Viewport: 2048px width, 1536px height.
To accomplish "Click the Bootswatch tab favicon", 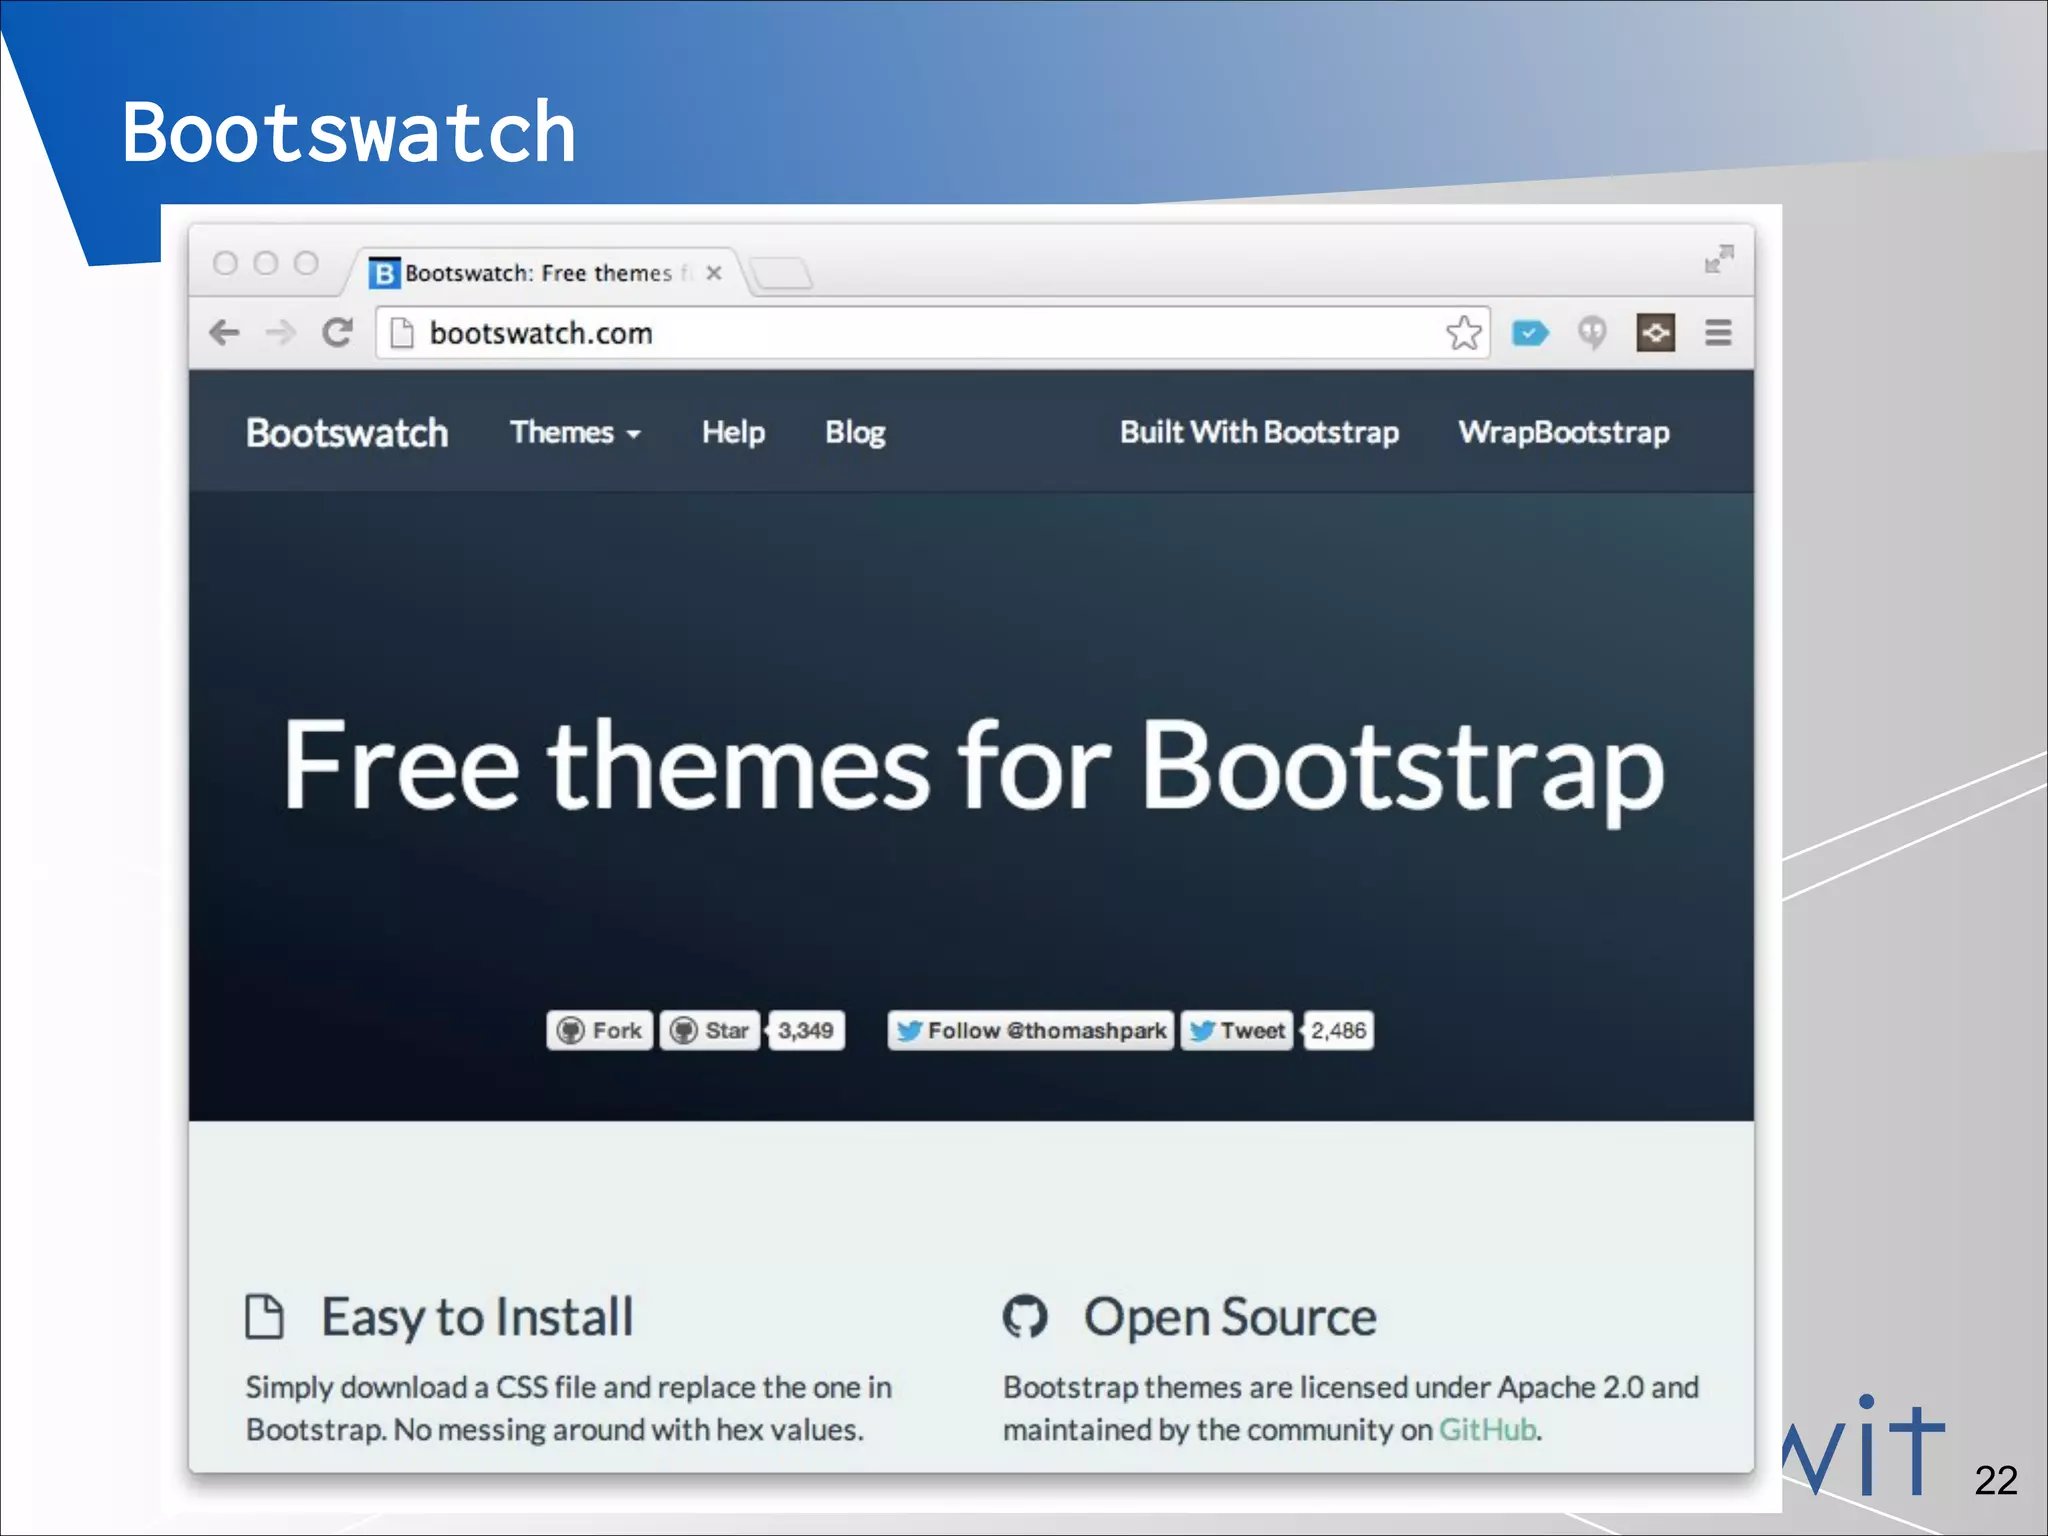I will 384,273.
